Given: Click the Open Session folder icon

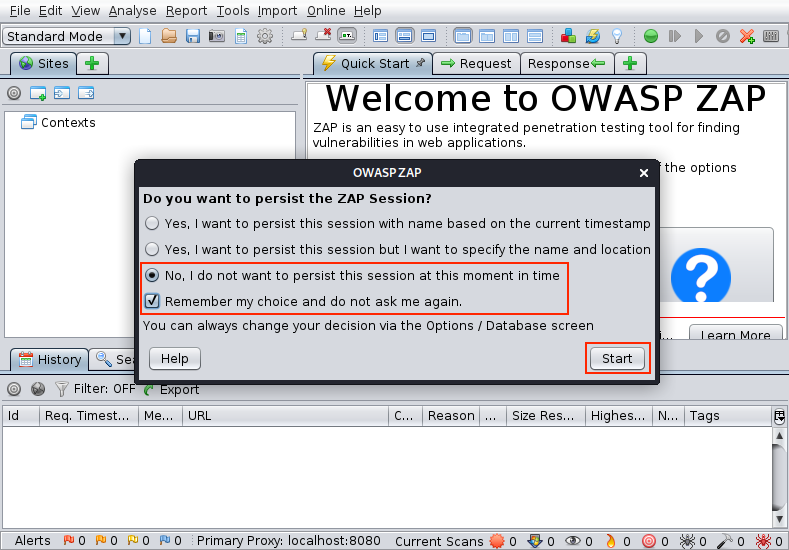Looking at the screenshot, I should (x=169, y=36).
